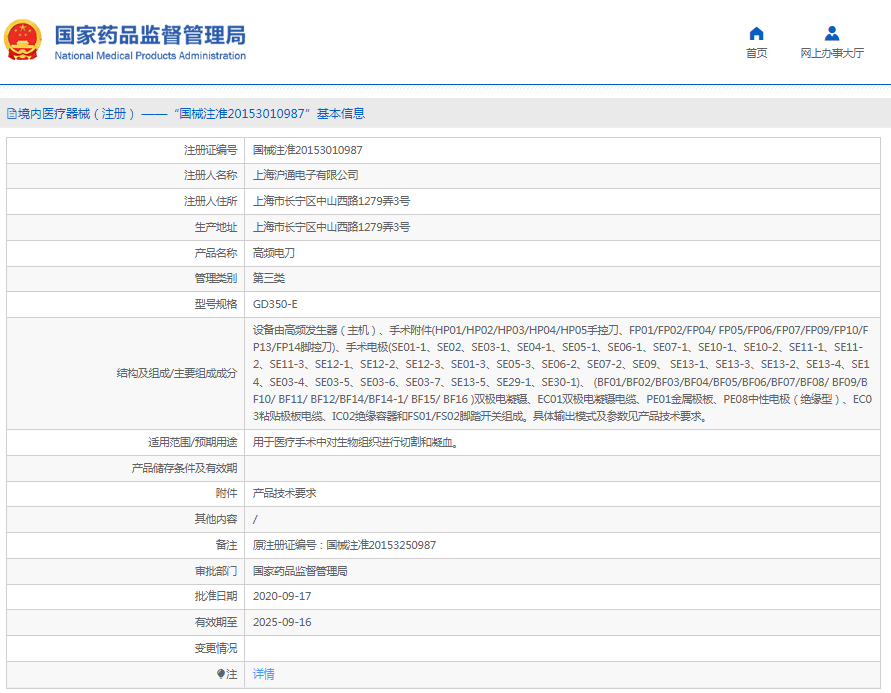Click the slash value in 其他内容 row

[x=255, y=519]
